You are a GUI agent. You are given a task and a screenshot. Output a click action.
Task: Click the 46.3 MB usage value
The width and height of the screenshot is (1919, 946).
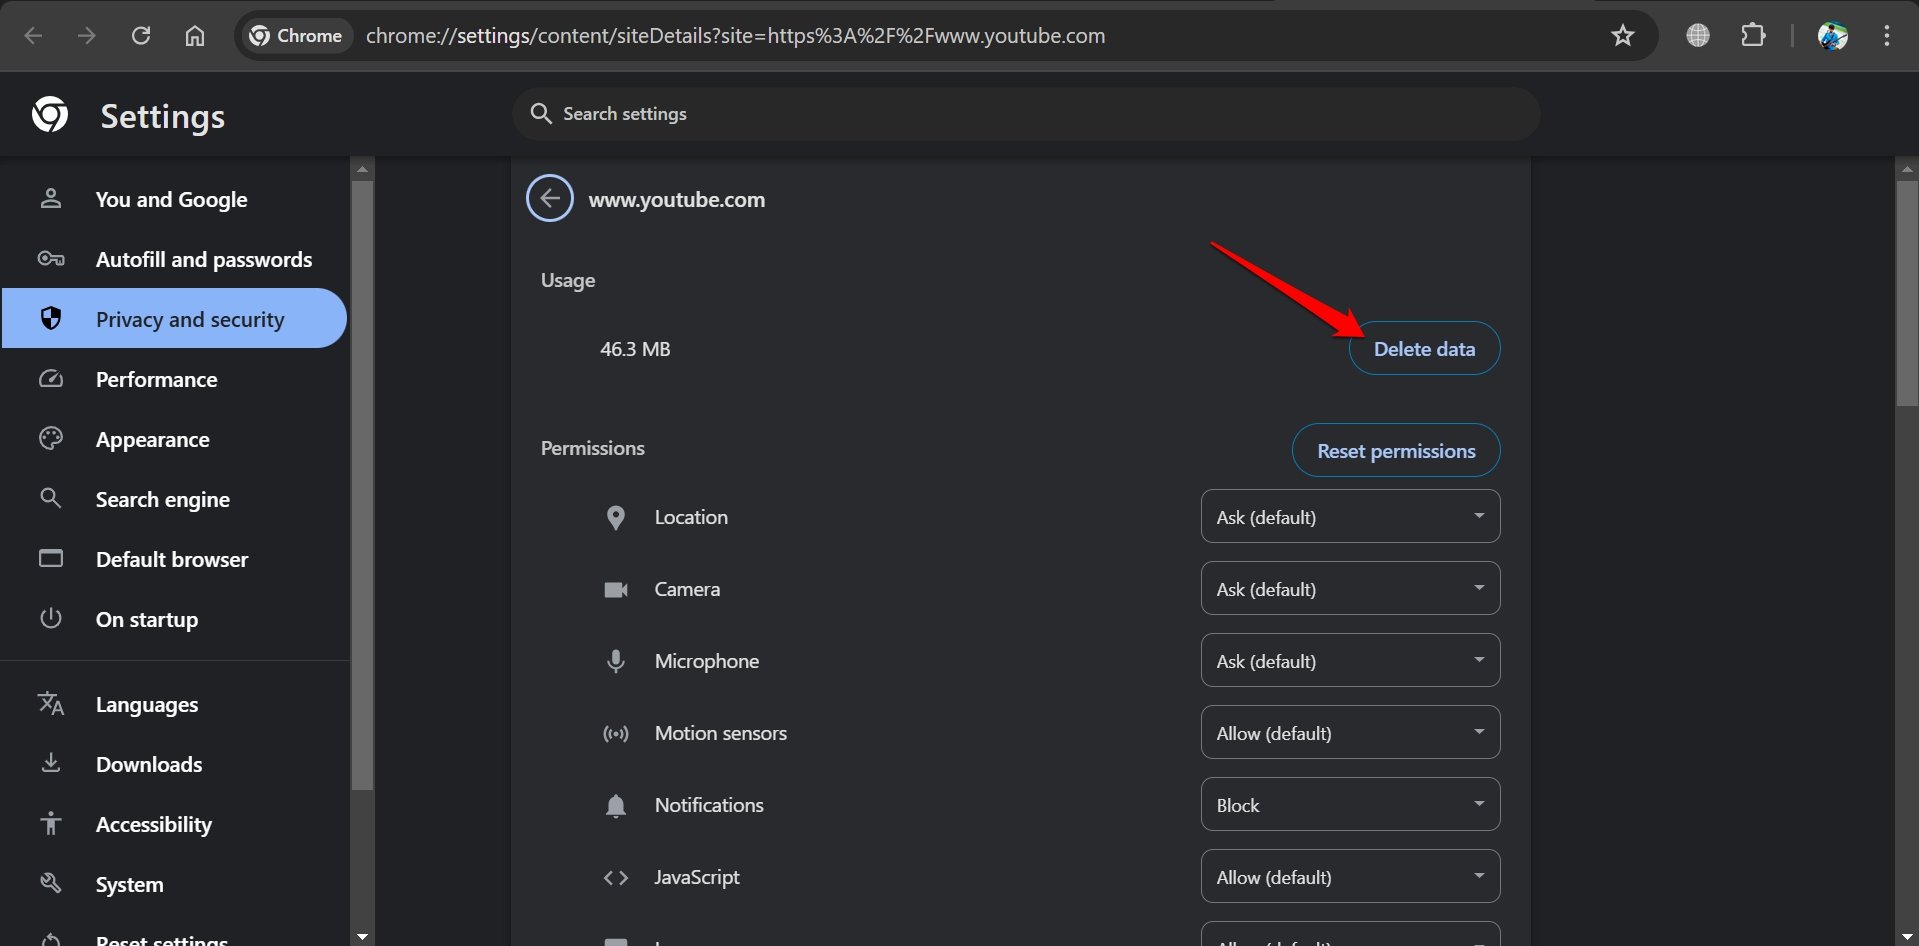point(635,349)
